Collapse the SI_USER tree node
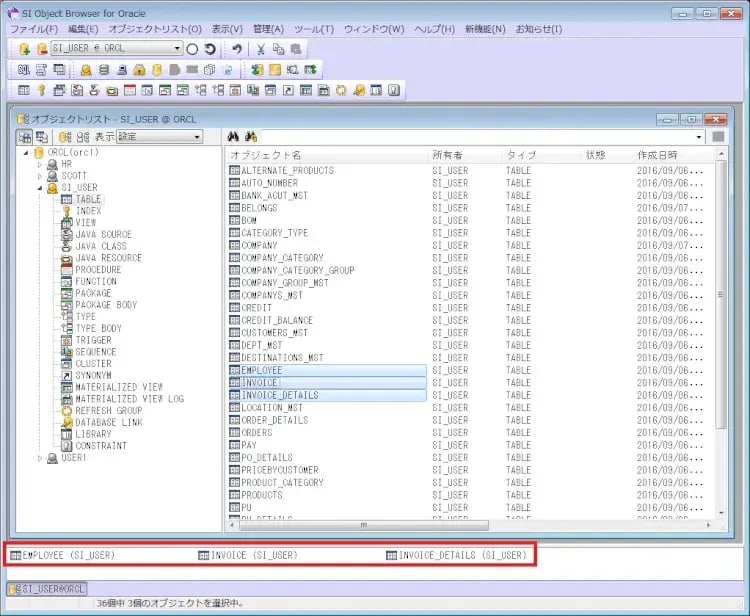Viewport: 750px width, 616px height. click(41, 188)
